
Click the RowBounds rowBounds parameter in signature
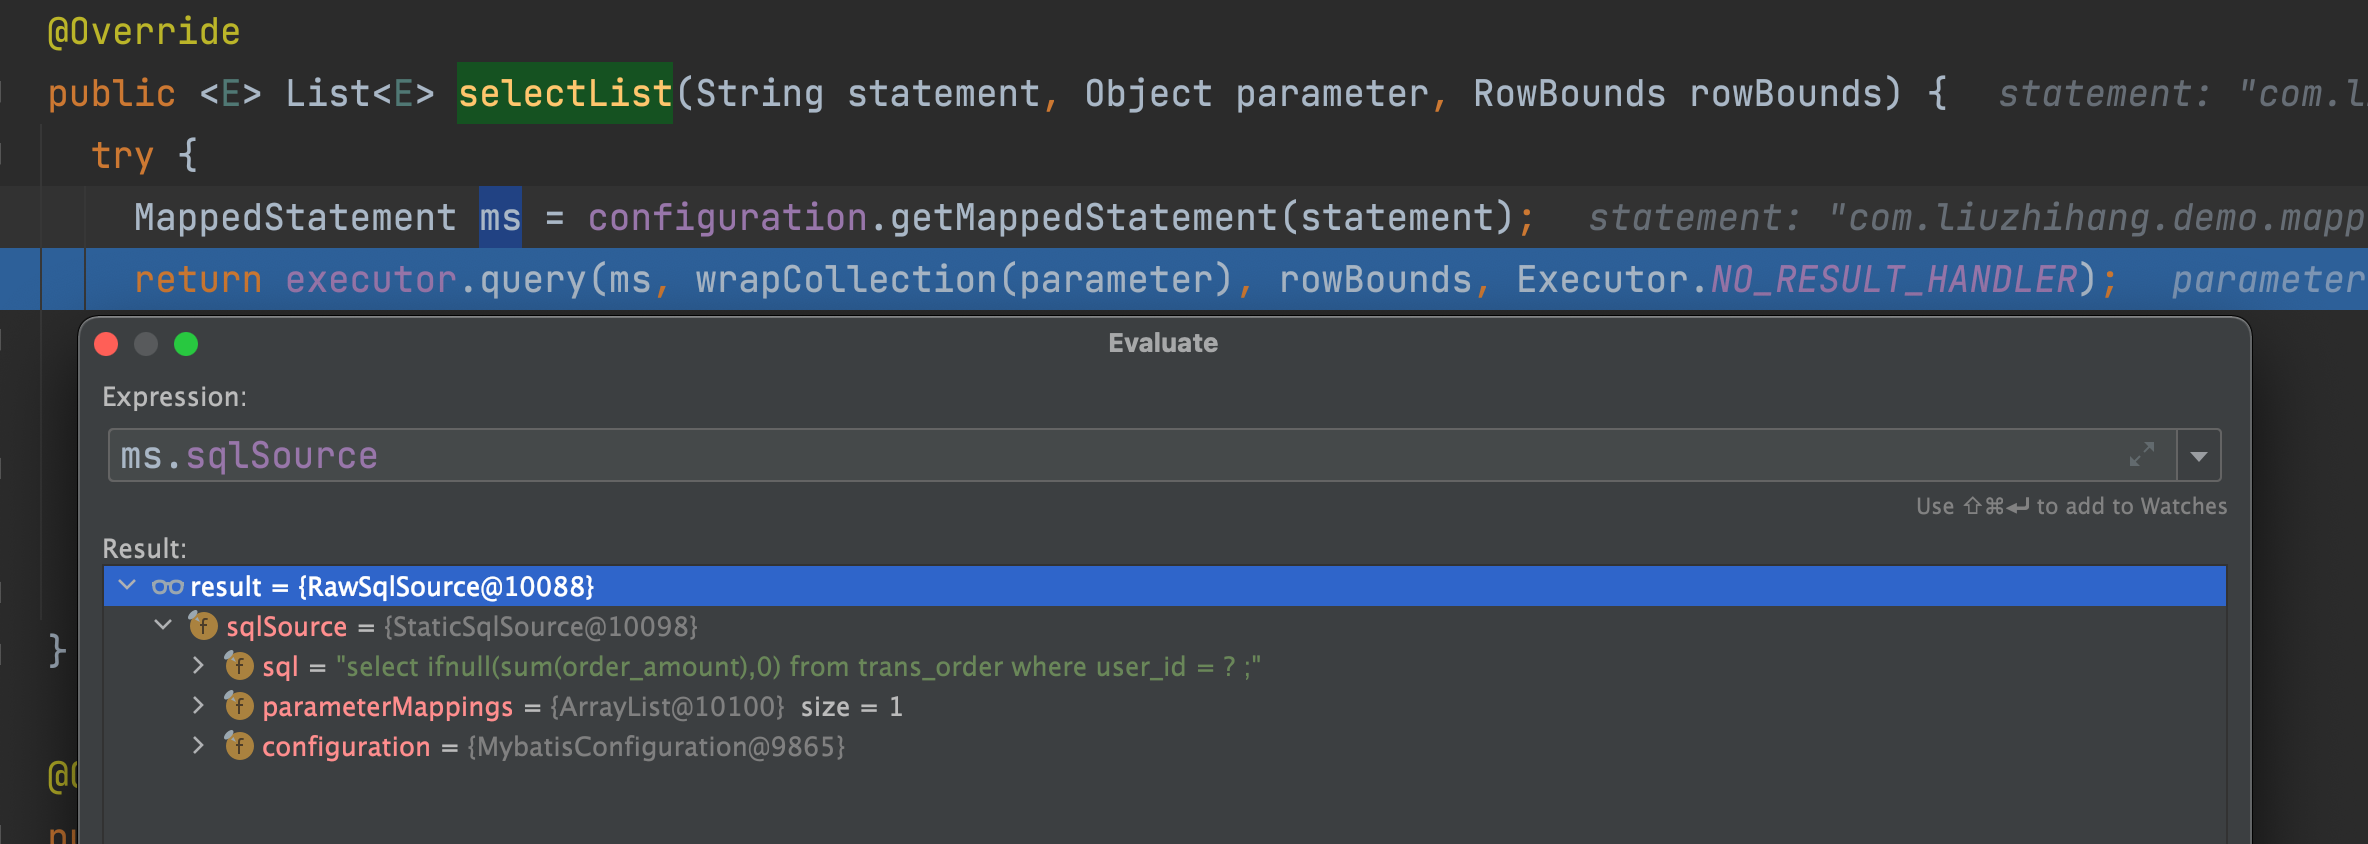coord(1678,93)
